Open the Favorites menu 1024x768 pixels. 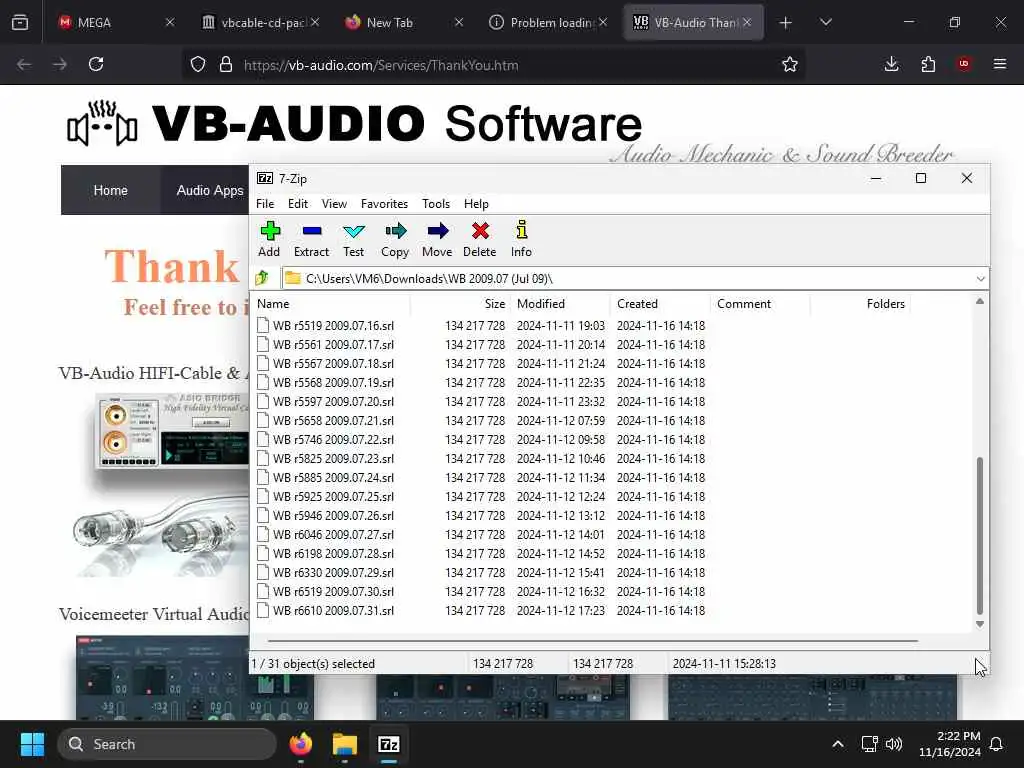coord(384,204)
